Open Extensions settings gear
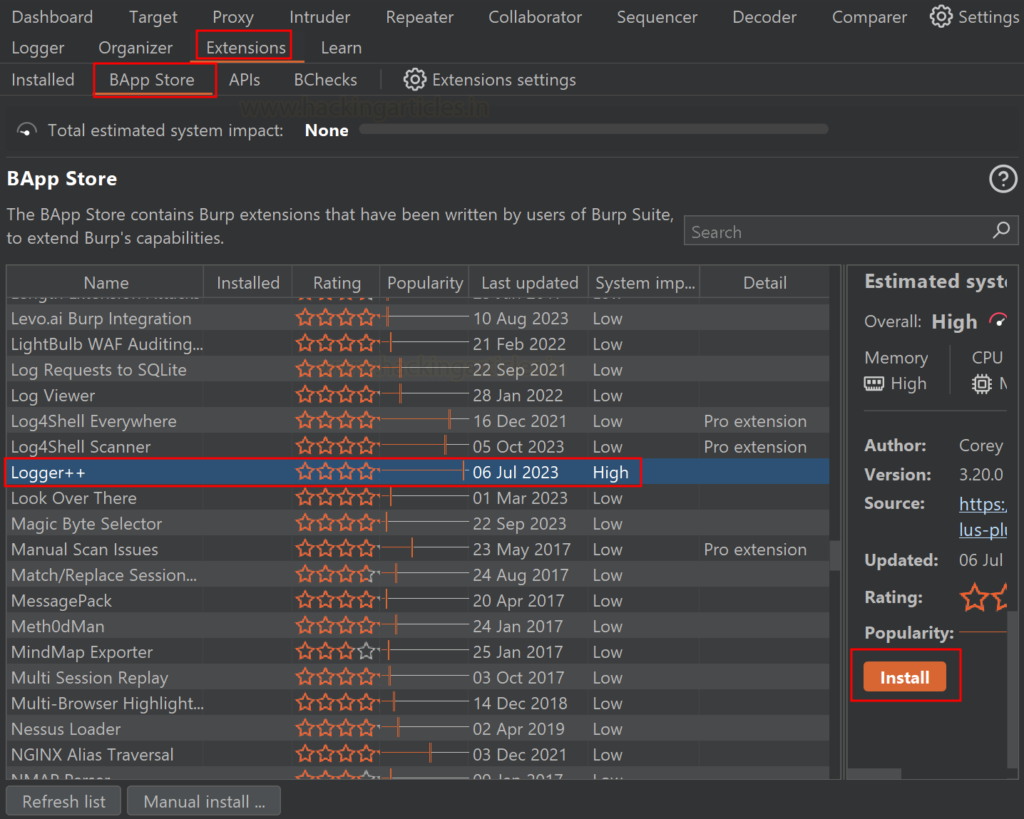 coord(414,80)
